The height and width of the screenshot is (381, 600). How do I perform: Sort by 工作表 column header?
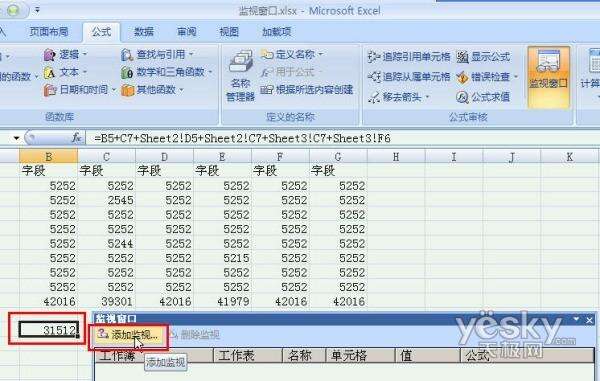248,356
